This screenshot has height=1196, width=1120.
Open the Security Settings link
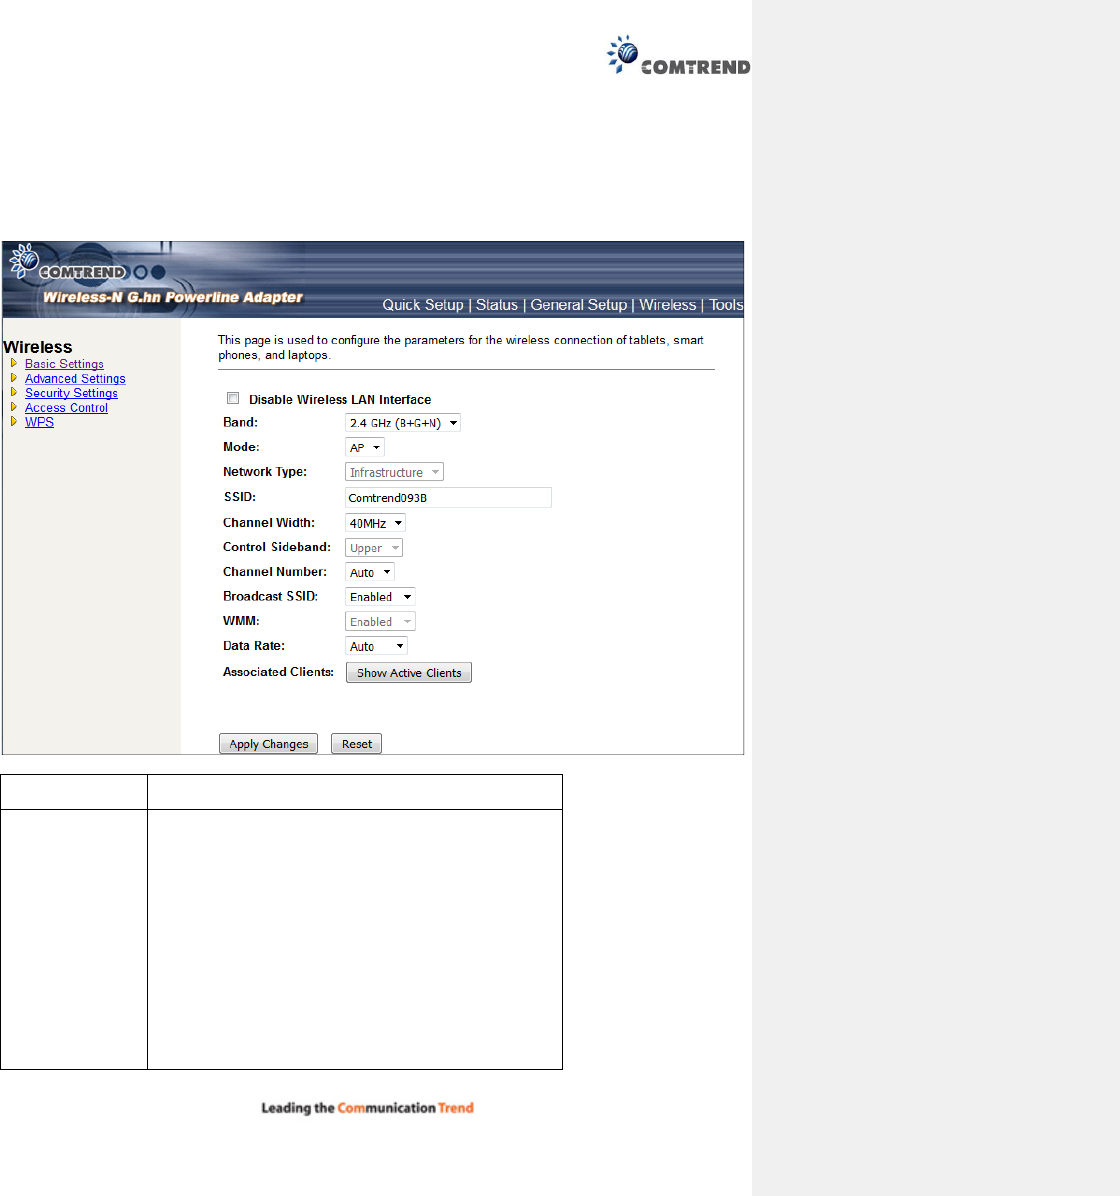[71, 393]
